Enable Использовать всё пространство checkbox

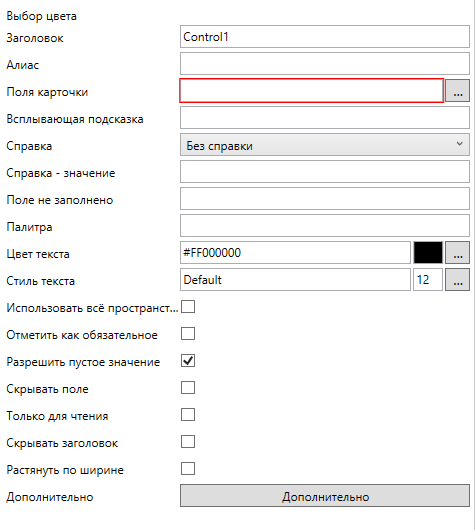coord(188,307)
